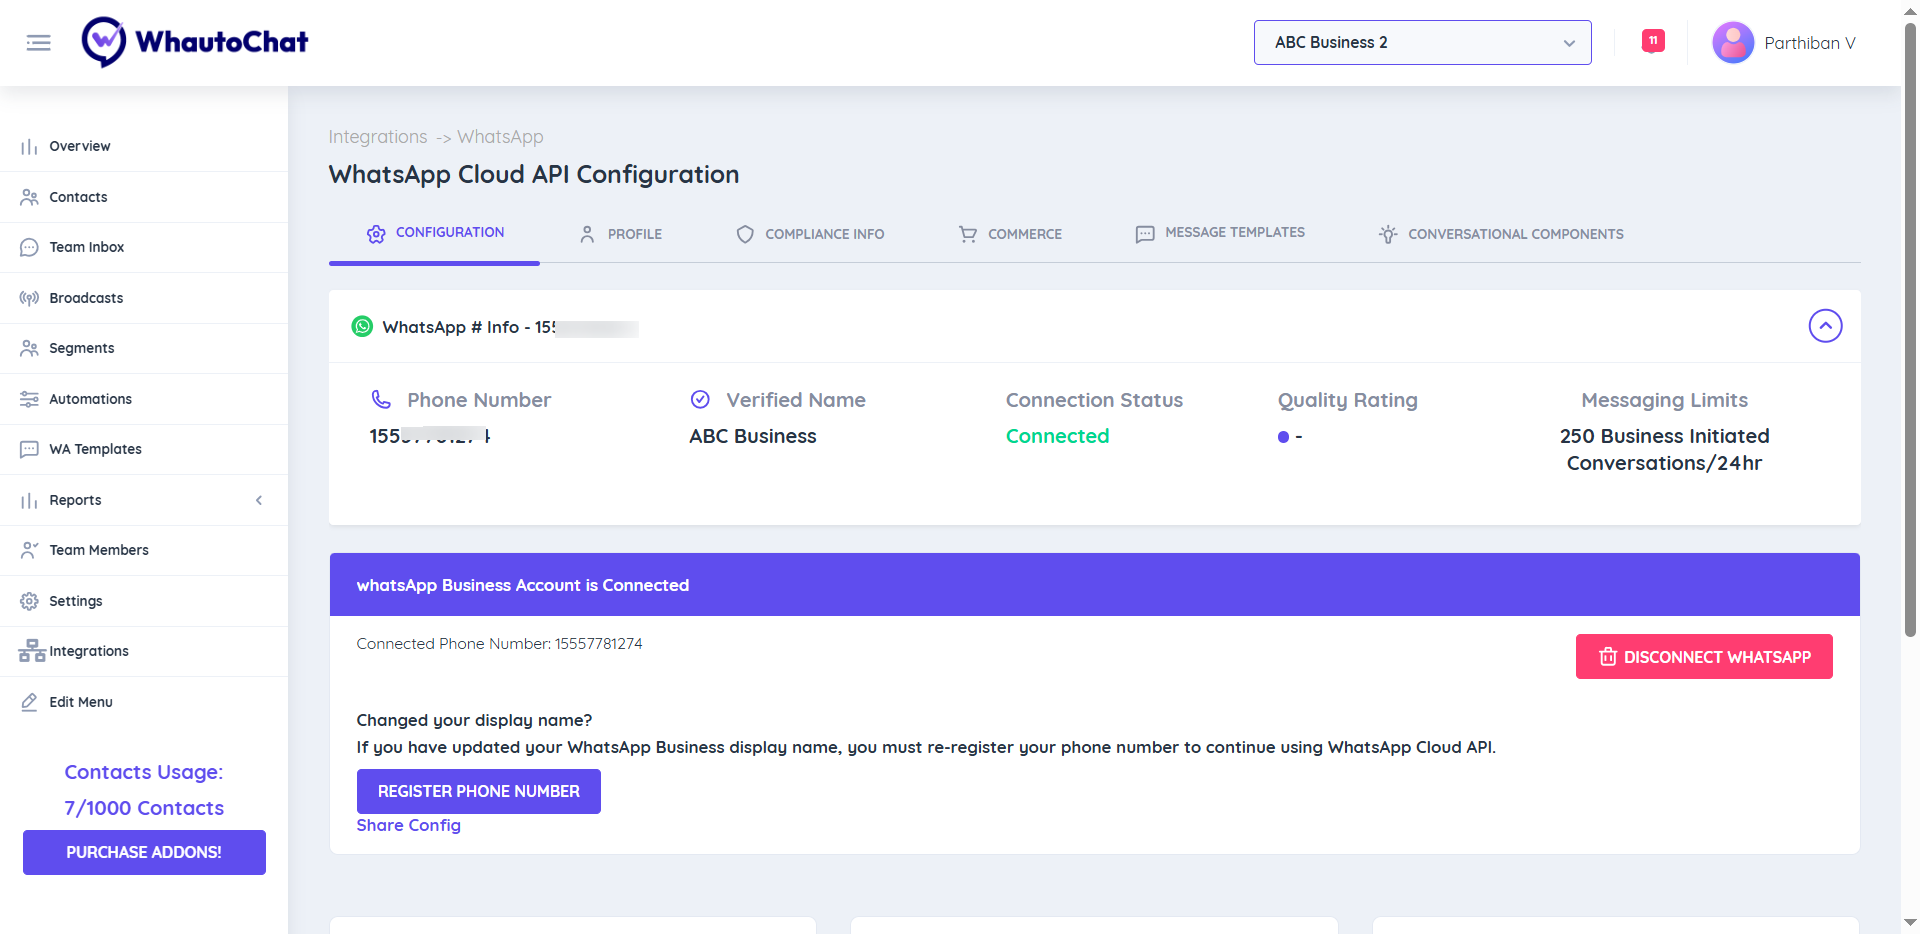Open the notifications badge icon
The width and height of the screenshot is (1920, 934).
click(1653, 41)
